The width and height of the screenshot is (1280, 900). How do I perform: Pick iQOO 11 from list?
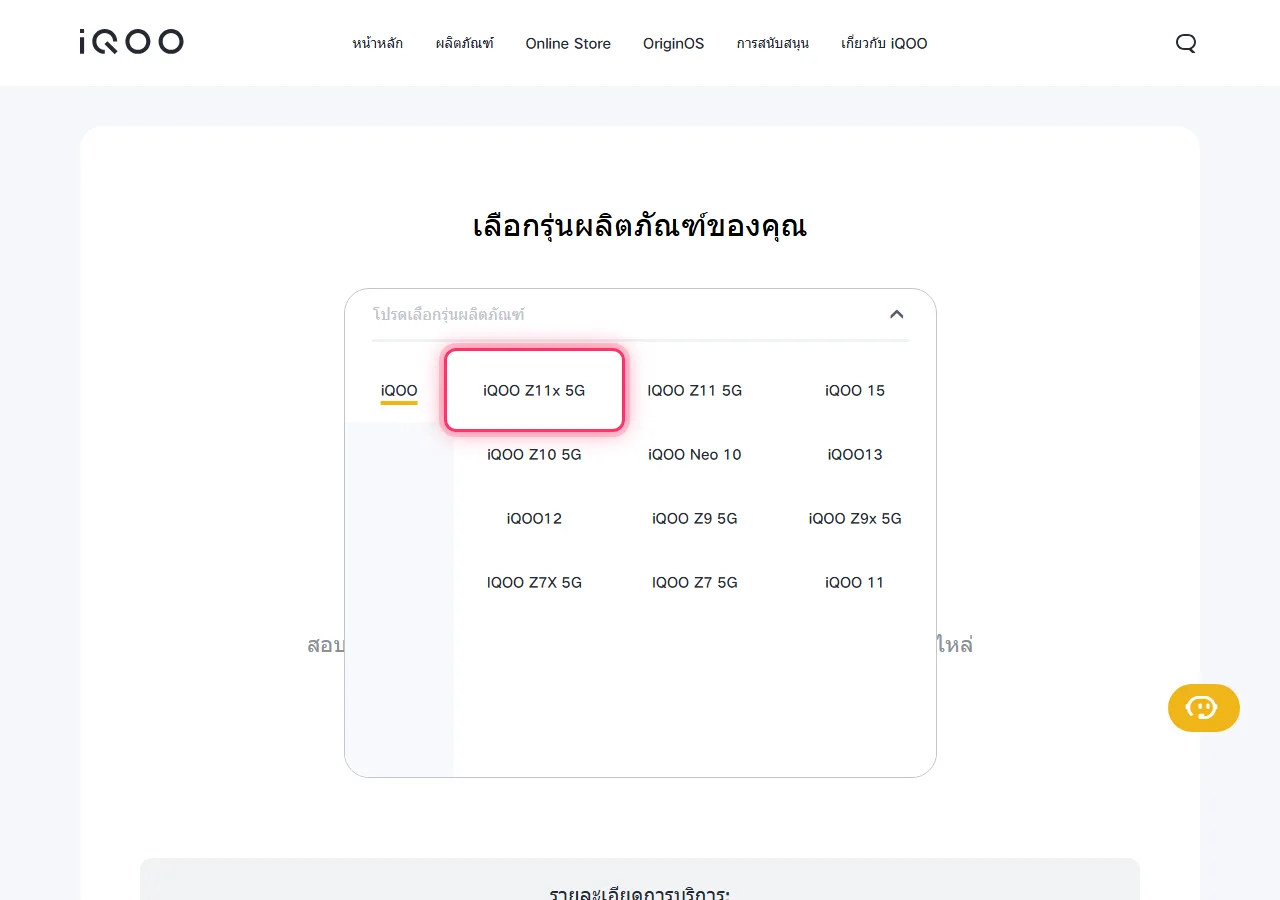pyautogui.click(x=855, y=583)
